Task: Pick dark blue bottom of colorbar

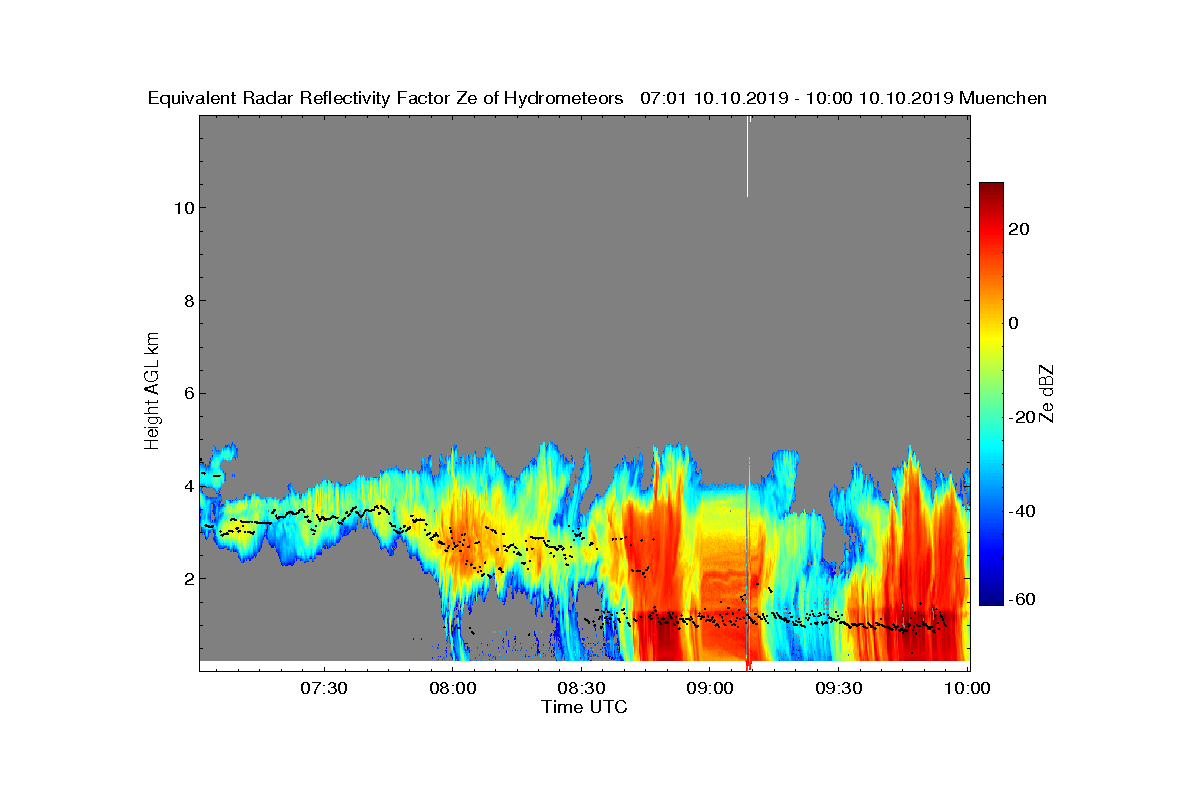Action: [x=991, y=598]
